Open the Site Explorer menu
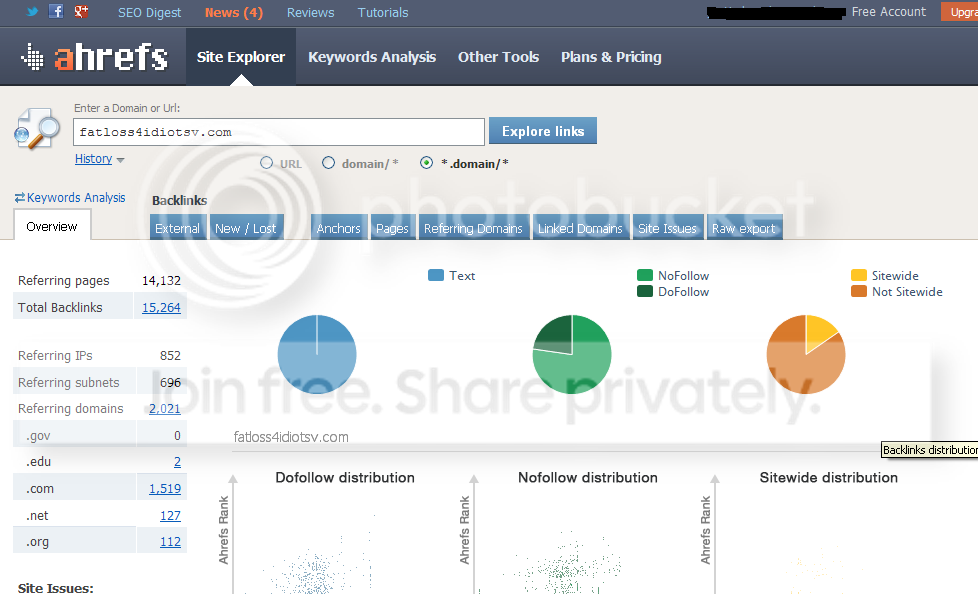 pos(241,57)
